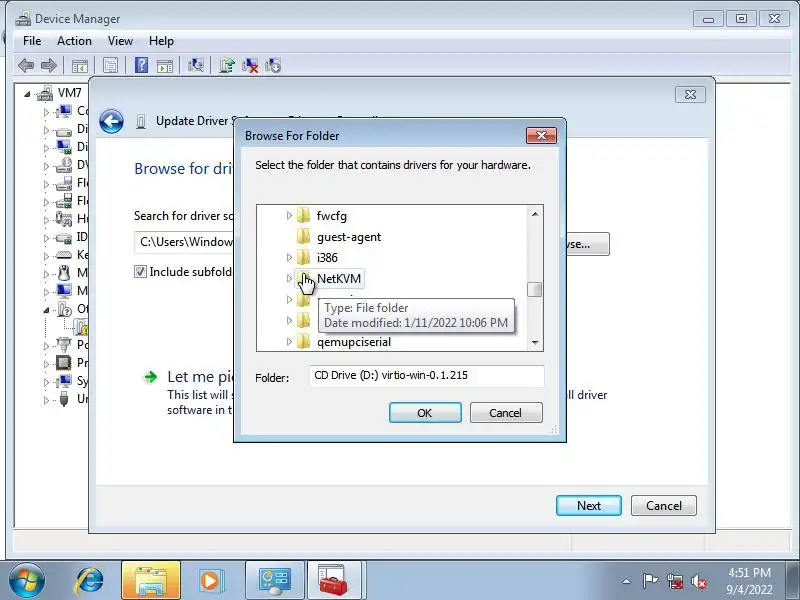This screenshot has height=600, width=800.
Task: Click the blue Help question-mark toolbar icon
Action: [x=141, y=65]
